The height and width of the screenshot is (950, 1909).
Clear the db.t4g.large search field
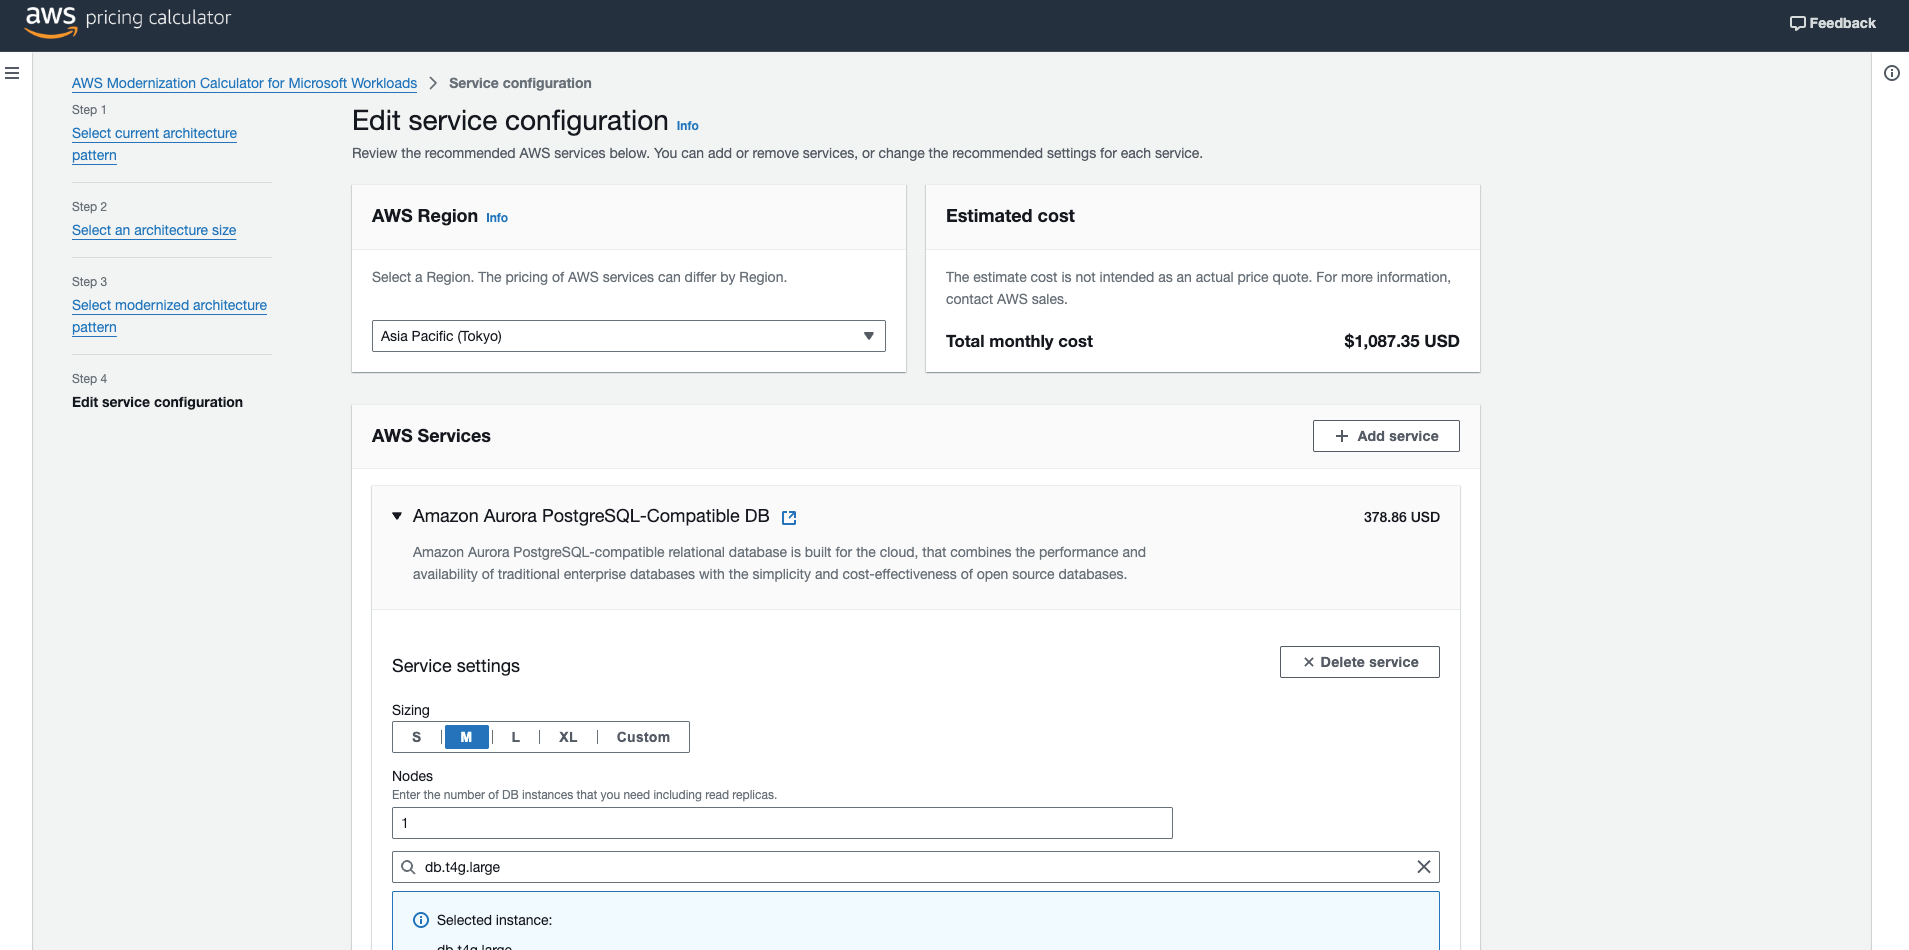1423,867
